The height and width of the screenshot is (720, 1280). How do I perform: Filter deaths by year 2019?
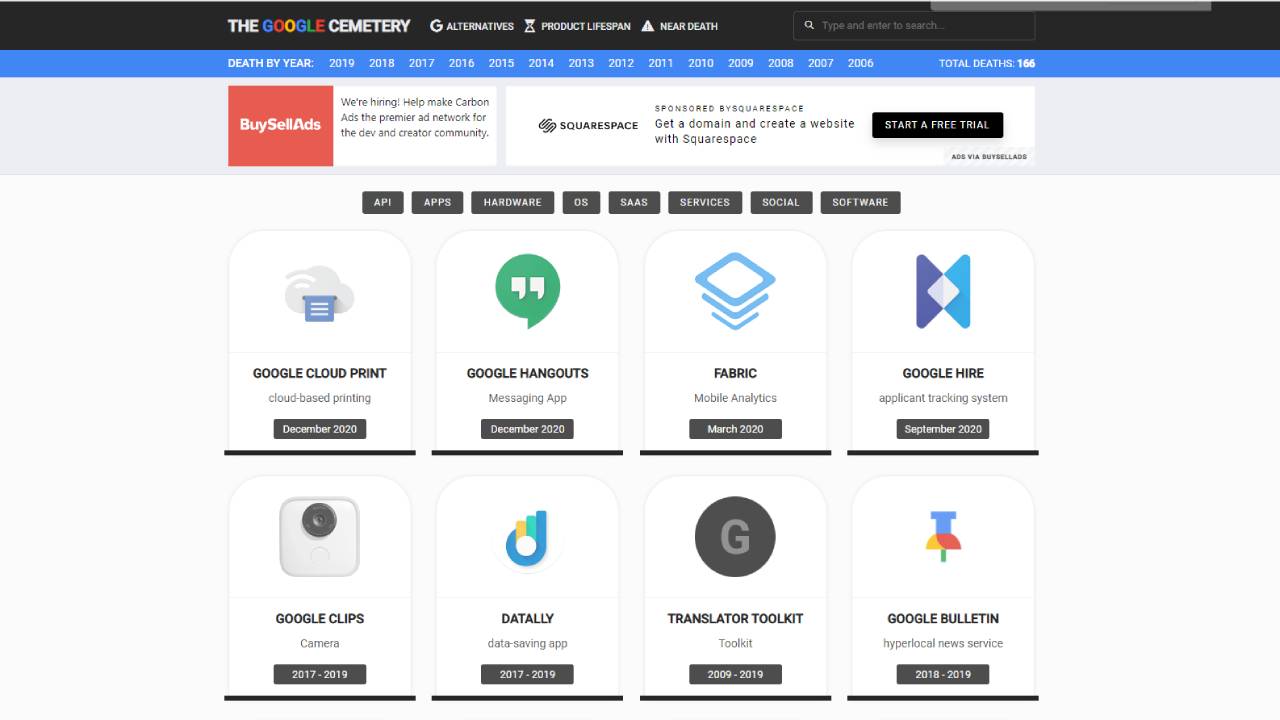342,63
